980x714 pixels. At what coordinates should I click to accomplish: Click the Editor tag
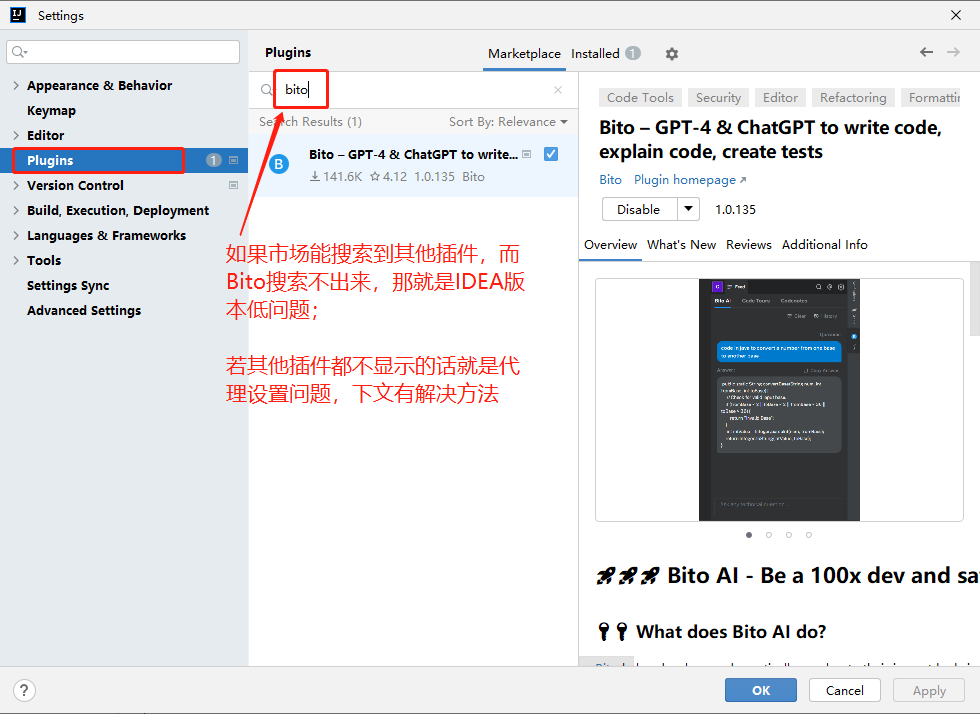point(780,98)
